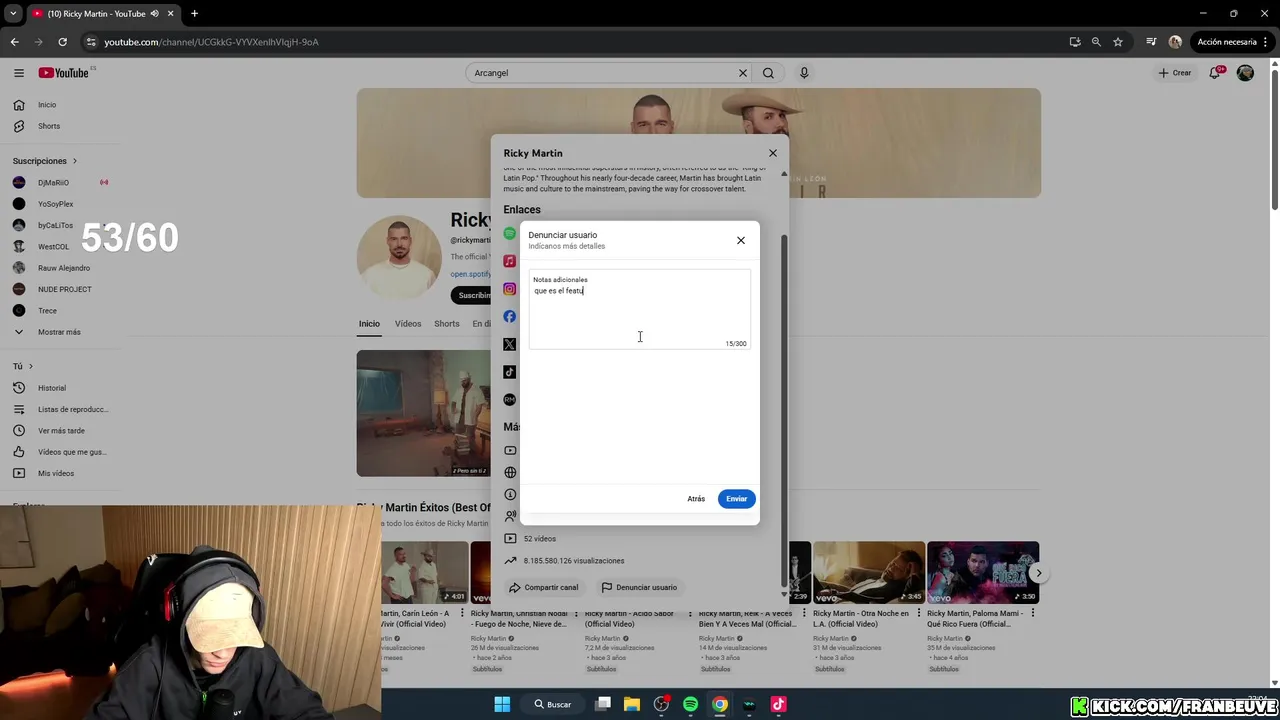Click the Notas adicionales text area
This screenshot has width=1280, height=720.
click(x=639, y=310)
